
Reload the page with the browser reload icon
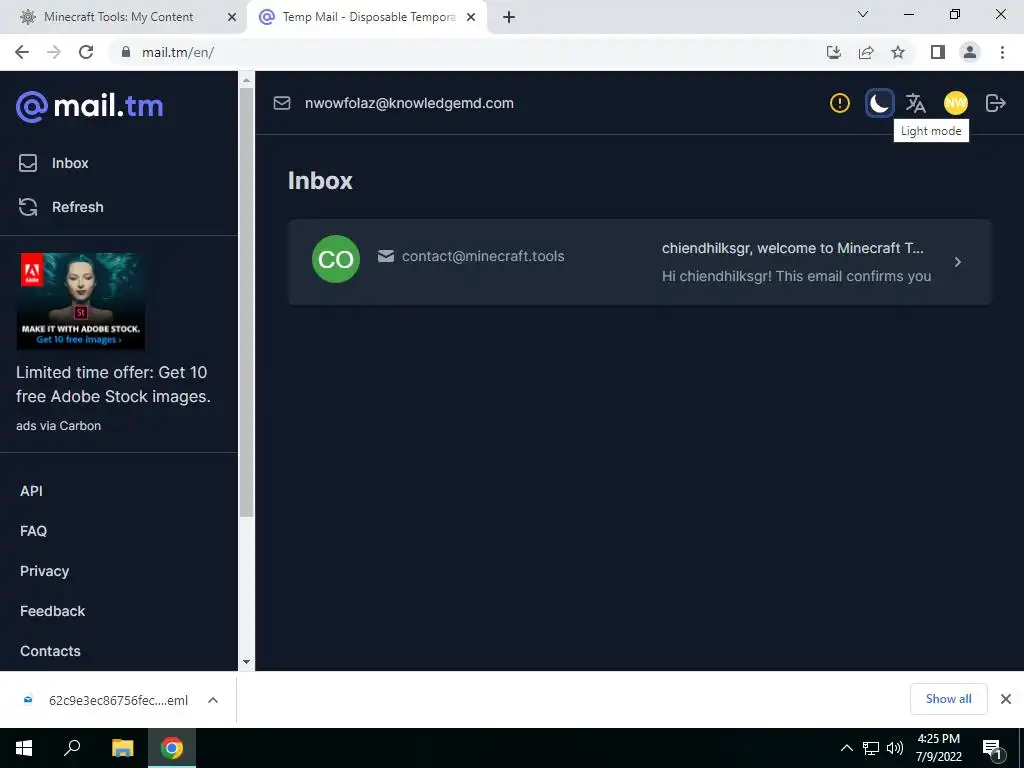click(86, 52)
